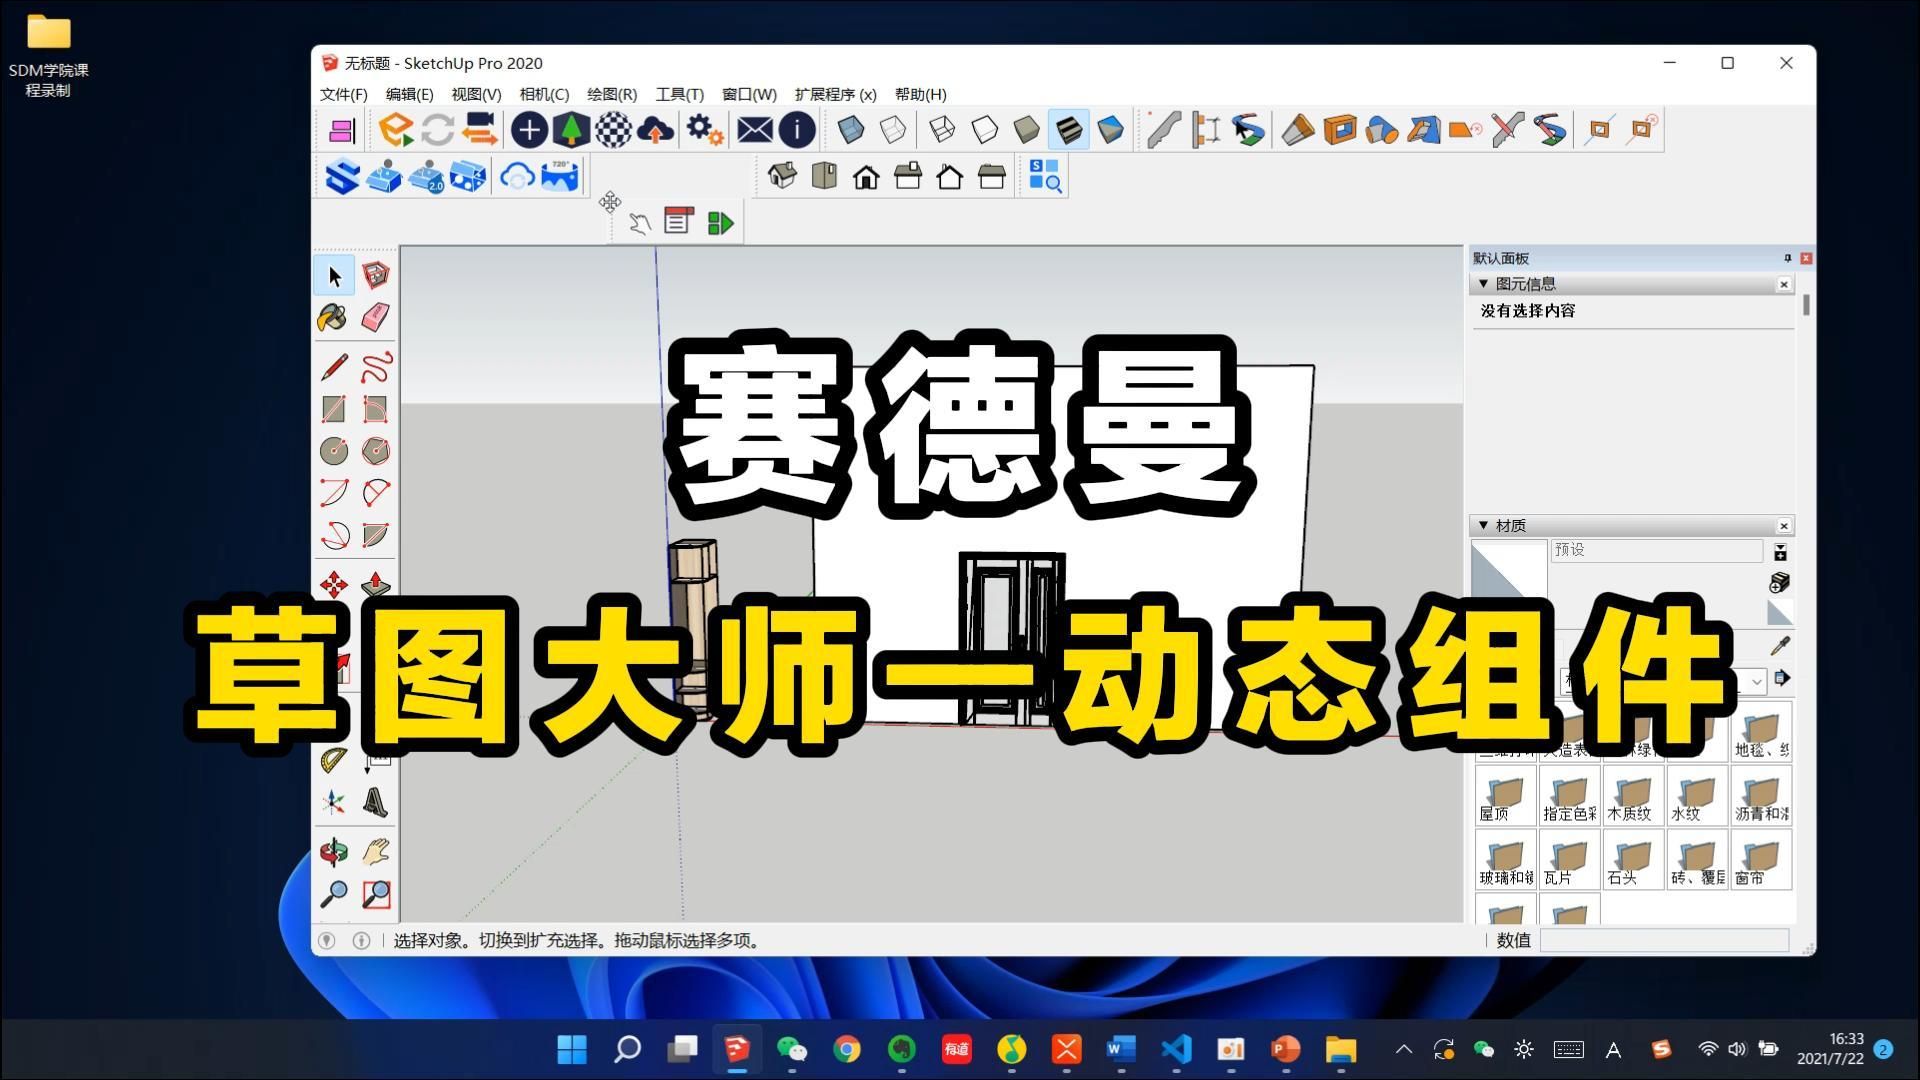The height and width of the screenshot is (1080, 1920).
Task: Click the current material preview swatch
Action: pyautogui.click(x=1509, y=569)
